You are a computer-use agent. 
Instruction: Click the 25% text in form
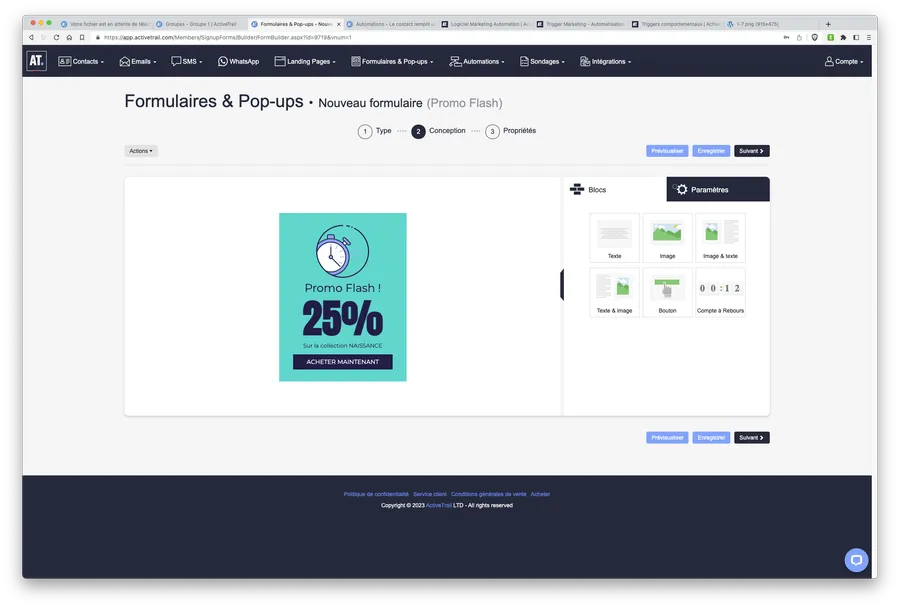point(343,319)
